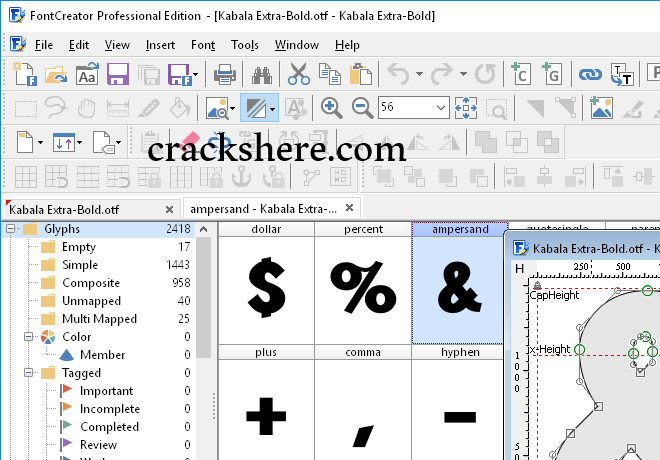Click the CapHeight guideline label
The image size is (660, 460).
(554, 295)
